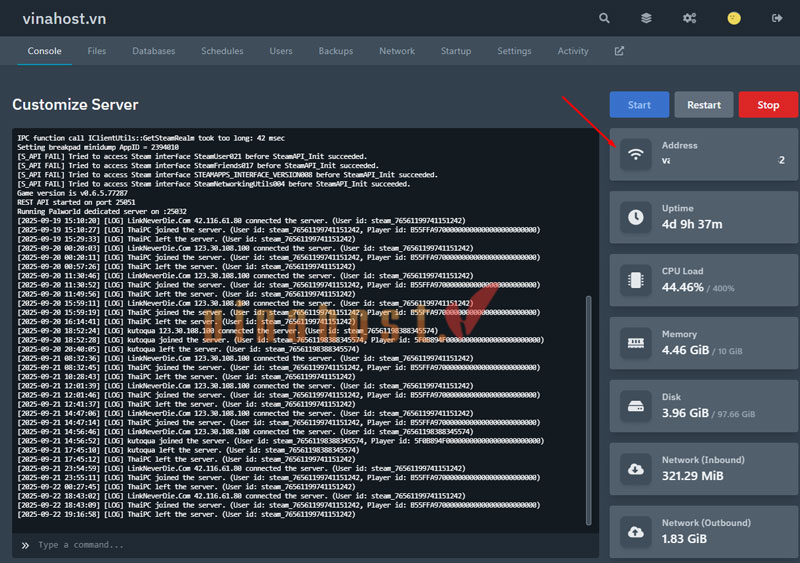Open the search icon in top bar
The width and height of the screenshot is (800, 563).
[604, 18]
